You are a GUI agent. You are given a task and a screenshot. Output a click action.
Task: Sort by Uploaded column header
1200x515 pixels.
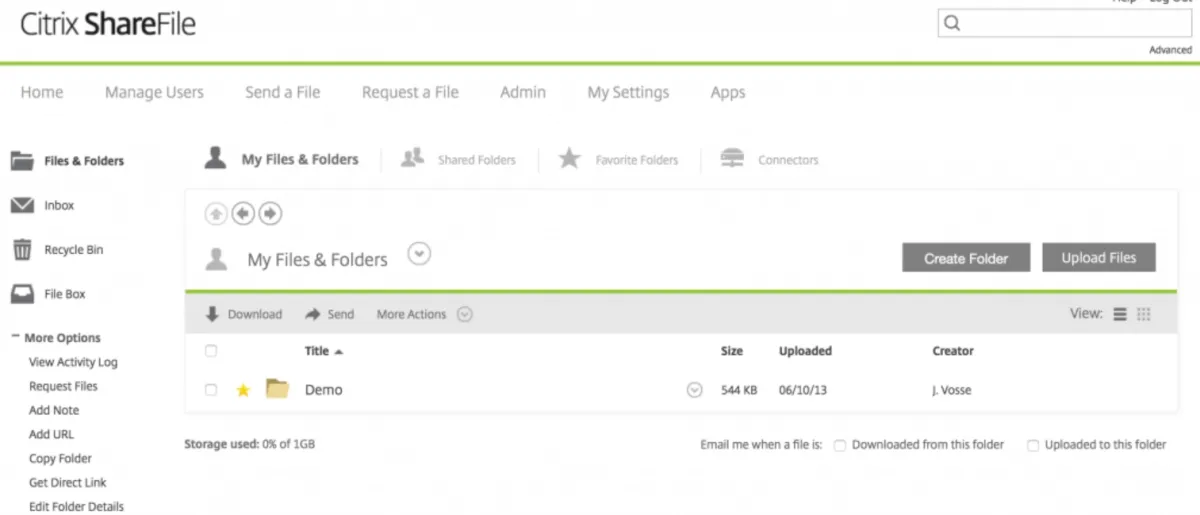pos(805,351)
